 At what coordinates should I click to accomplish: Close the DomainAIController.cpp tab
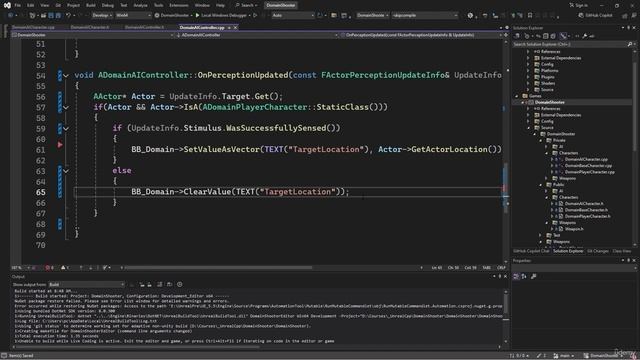236,27
